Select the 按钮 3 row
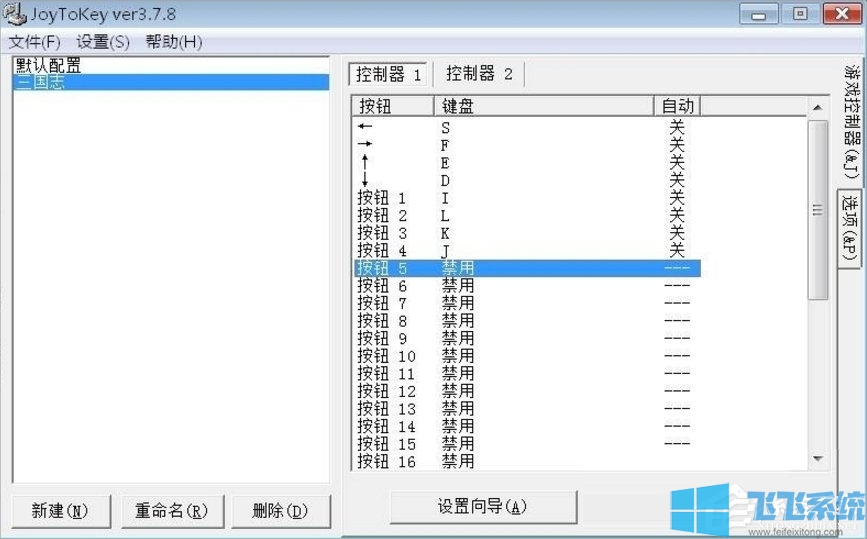Viewport: 867px width, 539px height. tap(526, 233)
